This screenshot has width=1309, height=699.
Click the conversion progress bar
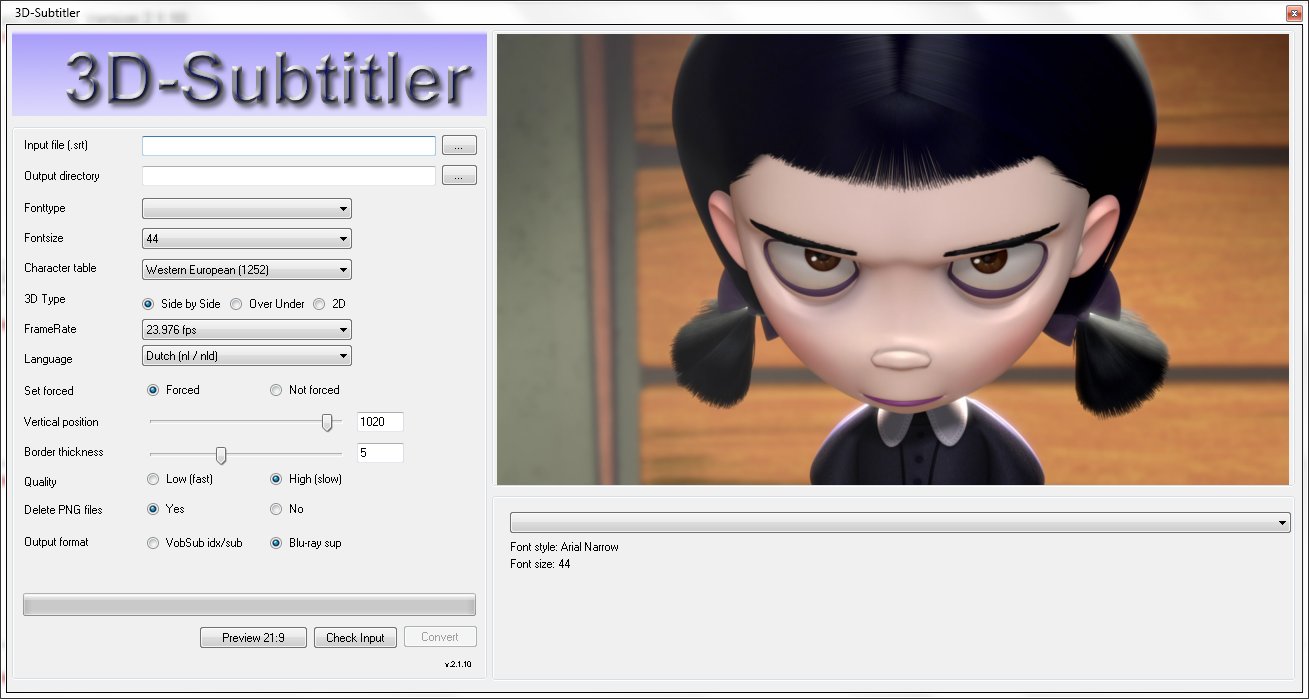pyautogui.click(x=249, y=605)
